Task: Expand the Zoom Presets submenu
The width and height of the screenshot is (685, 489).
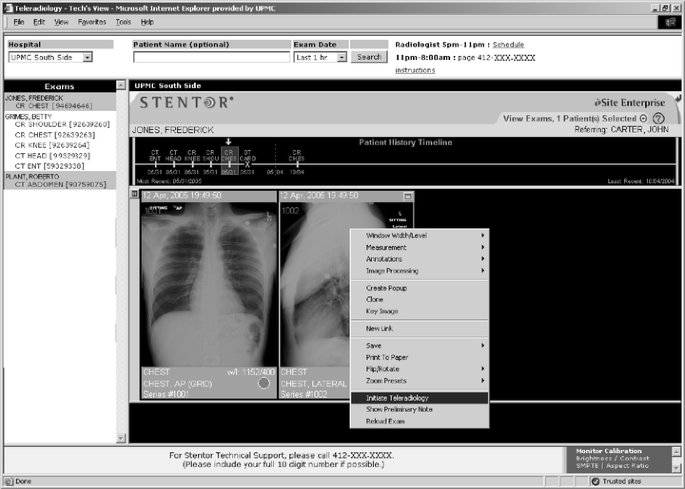Action: 420,381
